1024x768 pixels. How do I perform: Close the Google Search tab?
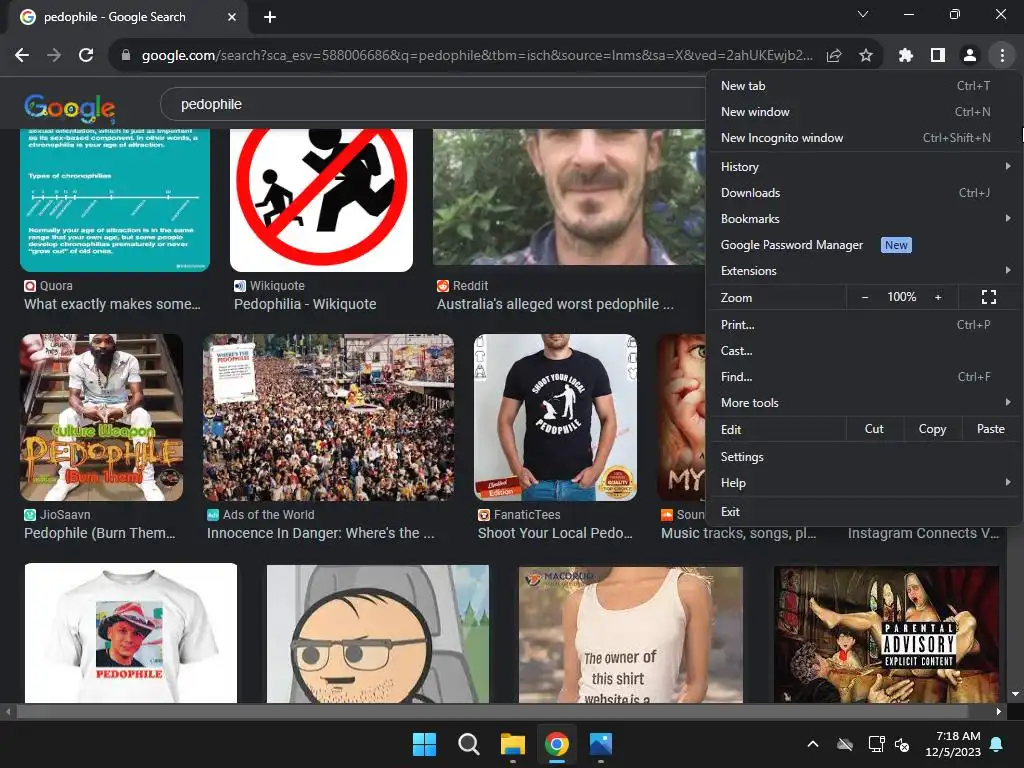[232, 17]
